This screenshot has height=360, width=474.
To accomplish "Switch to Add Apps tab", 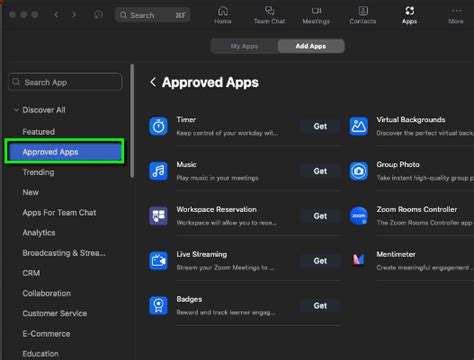I will pos(311,46).
